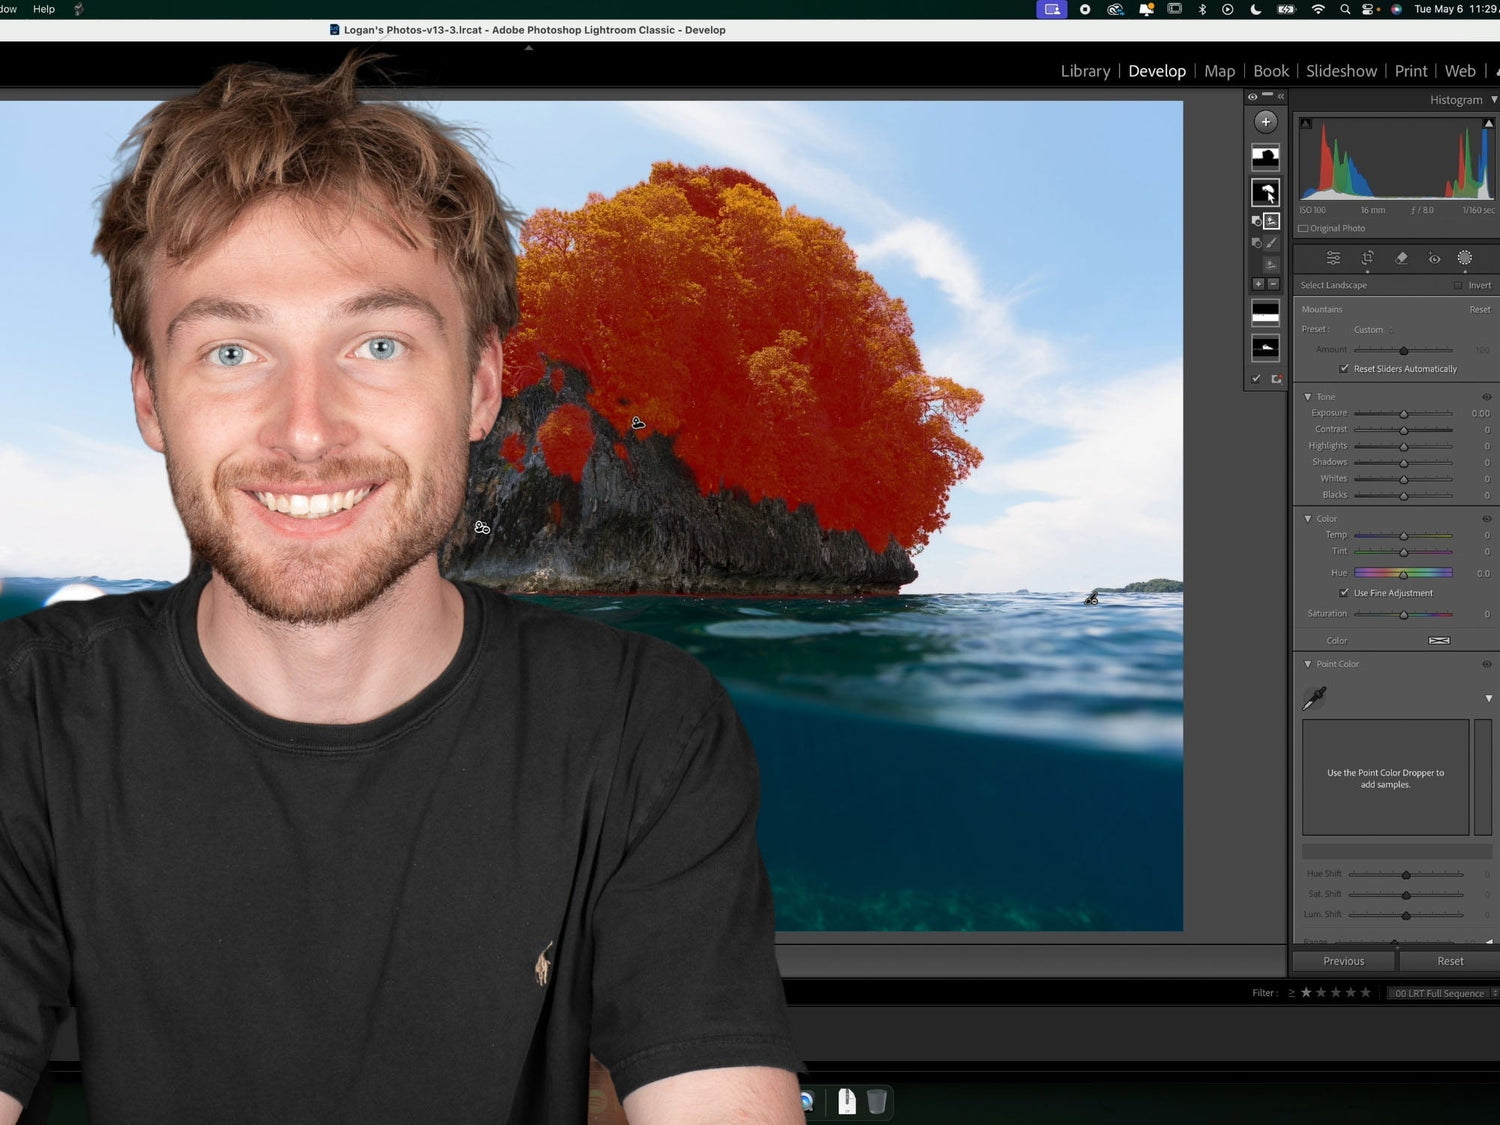Open the Basic Edit adjustments panel icon
This screenshot has width=1500, height=1125.
coord(1334,259)
